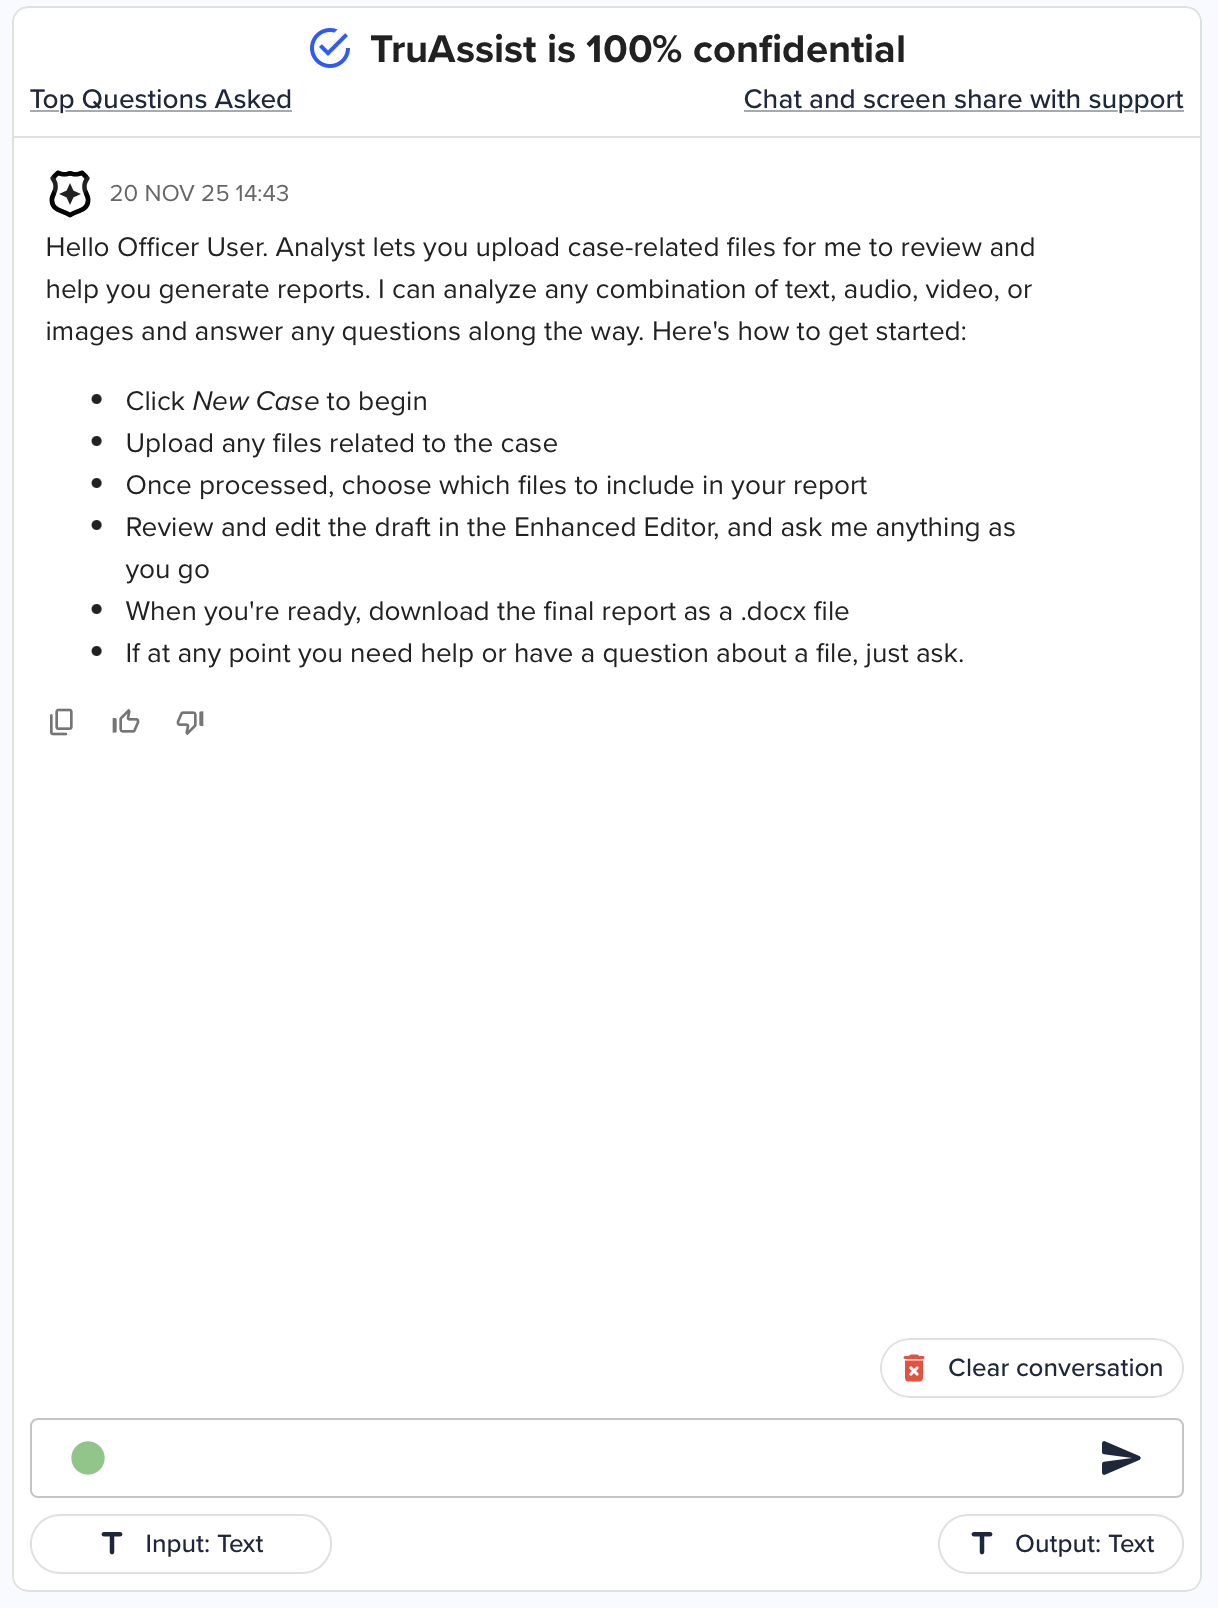The image size is (1218, 1608).
Task: Send the message with the arrow icon
Action: click(x=1120, y=1458)
